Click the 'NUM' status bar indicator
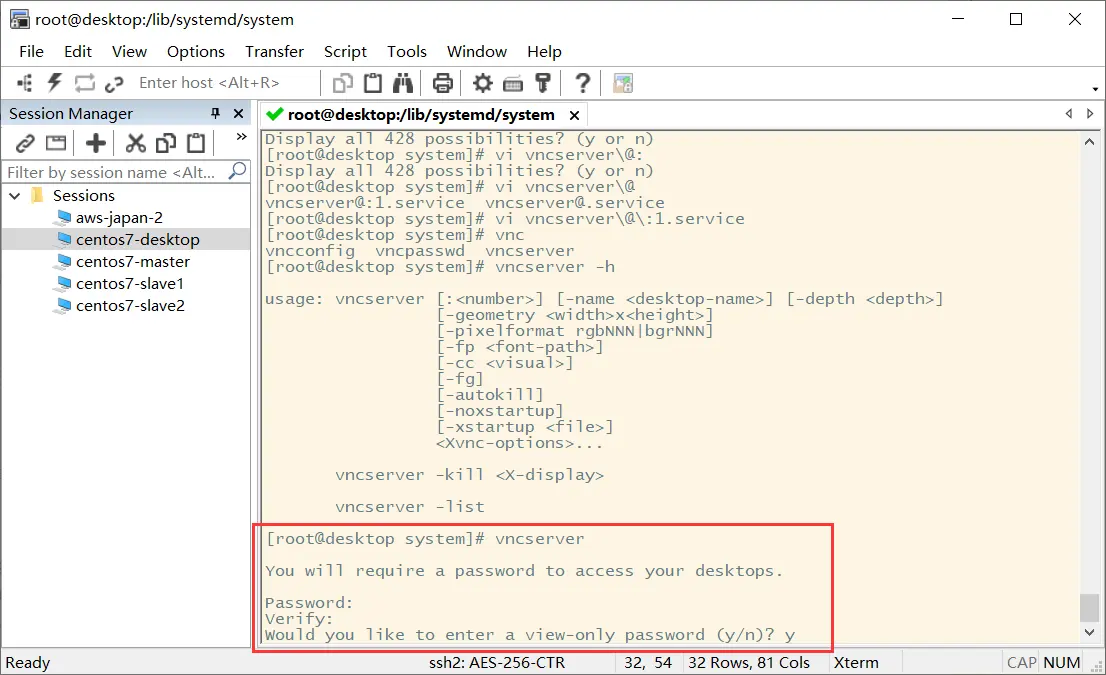Viewport: 1106px width, 675px height. point(1062,662)
